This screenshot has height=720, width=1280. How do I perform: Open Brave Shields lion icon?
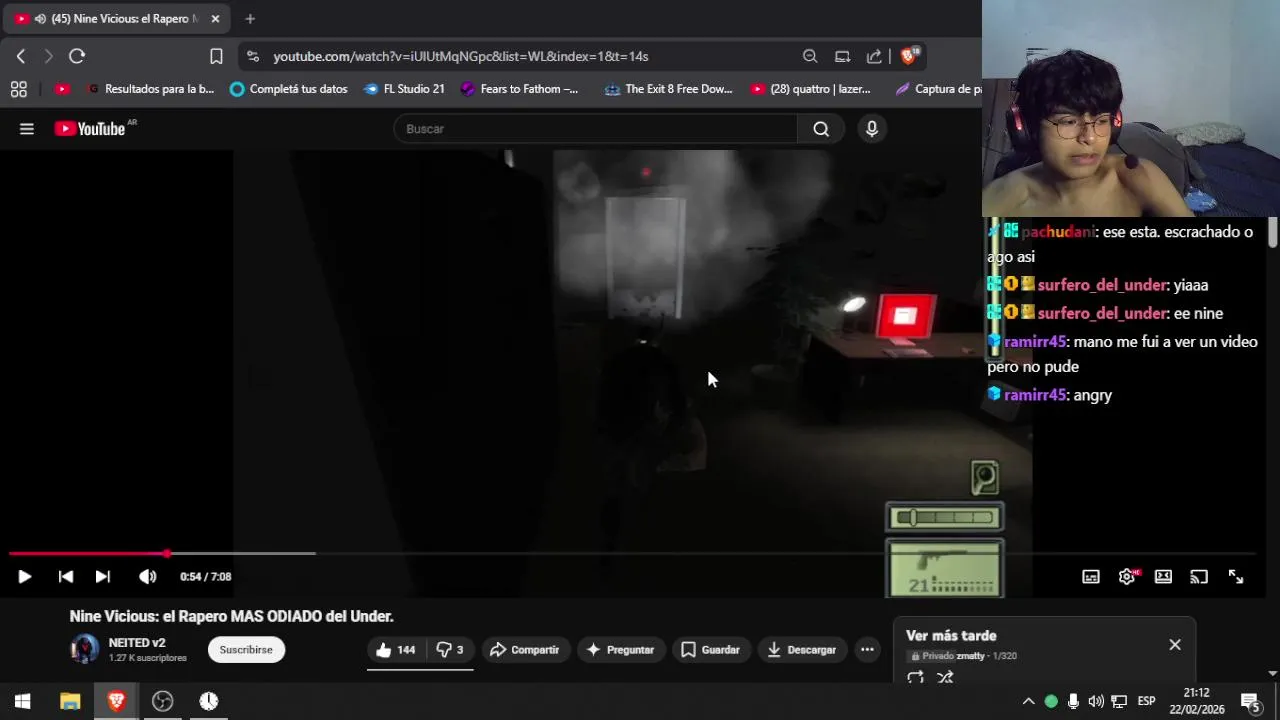click(909, 56)
